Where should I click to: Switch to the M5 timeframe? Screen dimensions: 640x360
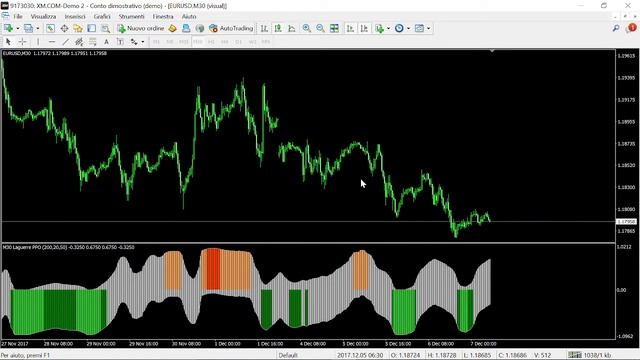click(170, 42)
